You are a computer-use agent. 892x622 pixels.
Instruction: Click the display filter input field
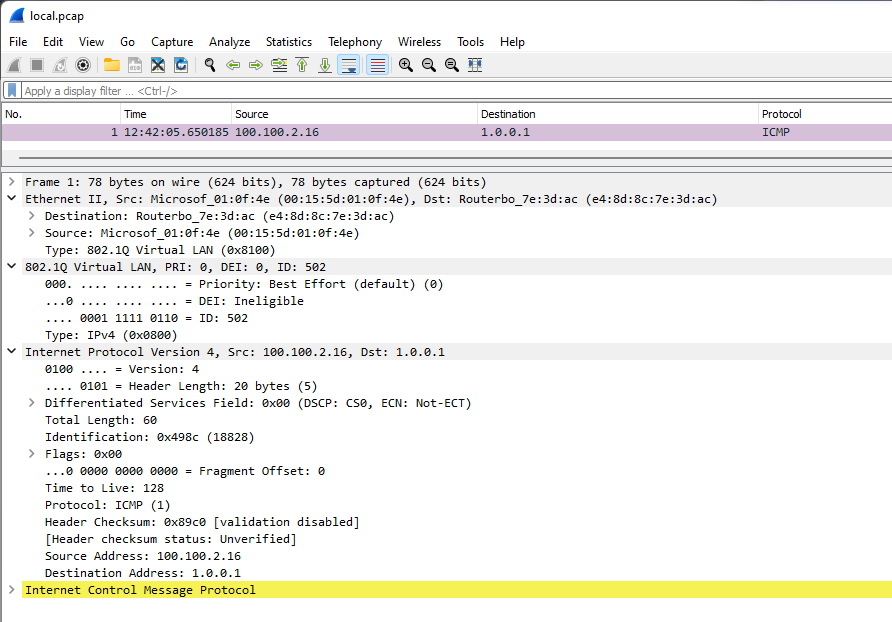pos(200,90)
